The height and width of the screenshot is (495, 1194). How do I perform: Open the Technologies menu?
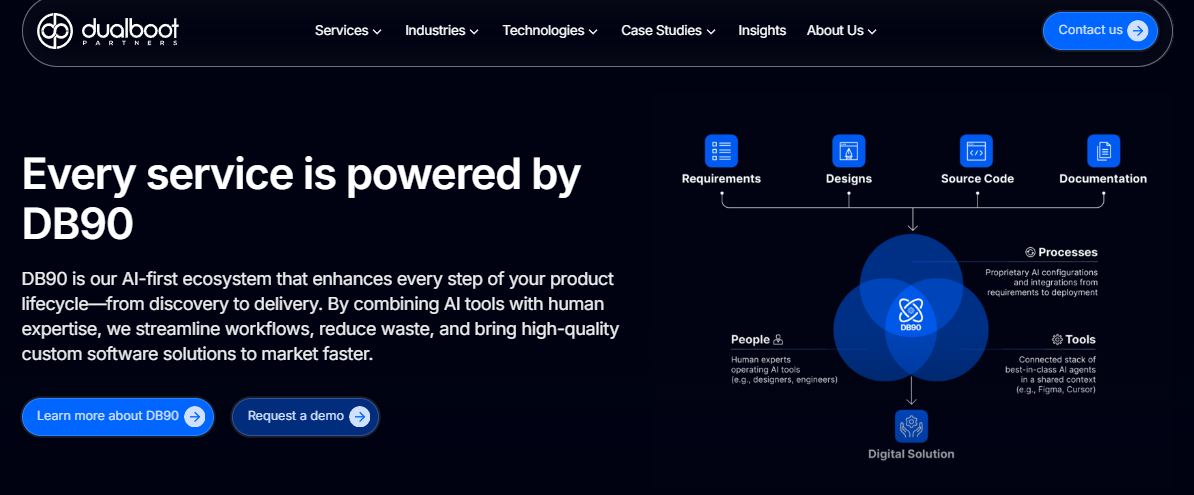click(x=550, y=30)
